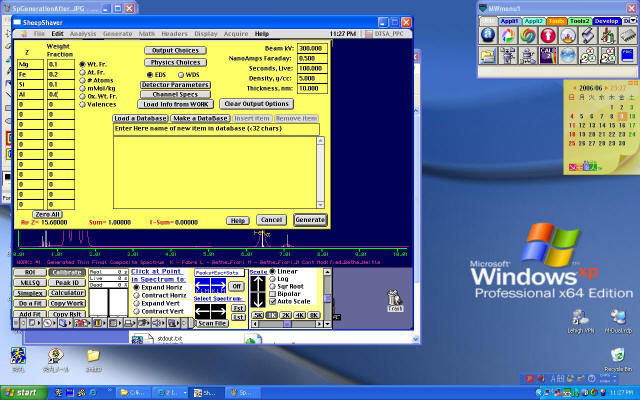Go to previous month in calendar
The width and height of the screenshot is (640, 400).
(x=577, y=89)
